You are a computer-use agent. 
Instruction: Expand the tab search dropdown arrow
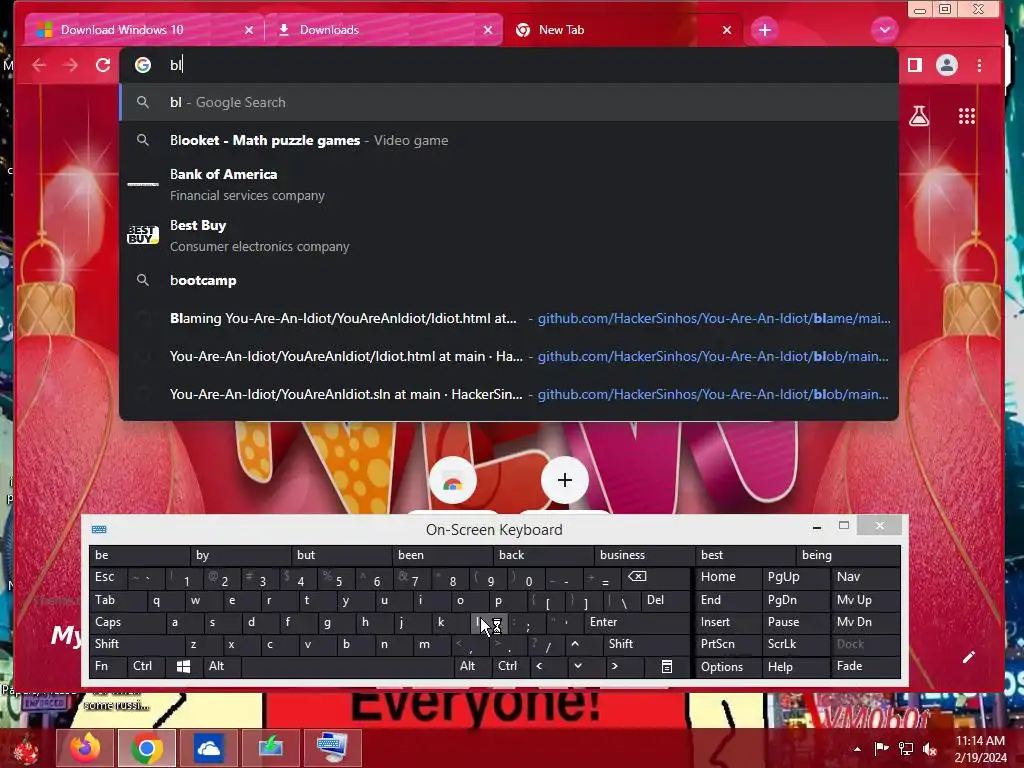885,29
